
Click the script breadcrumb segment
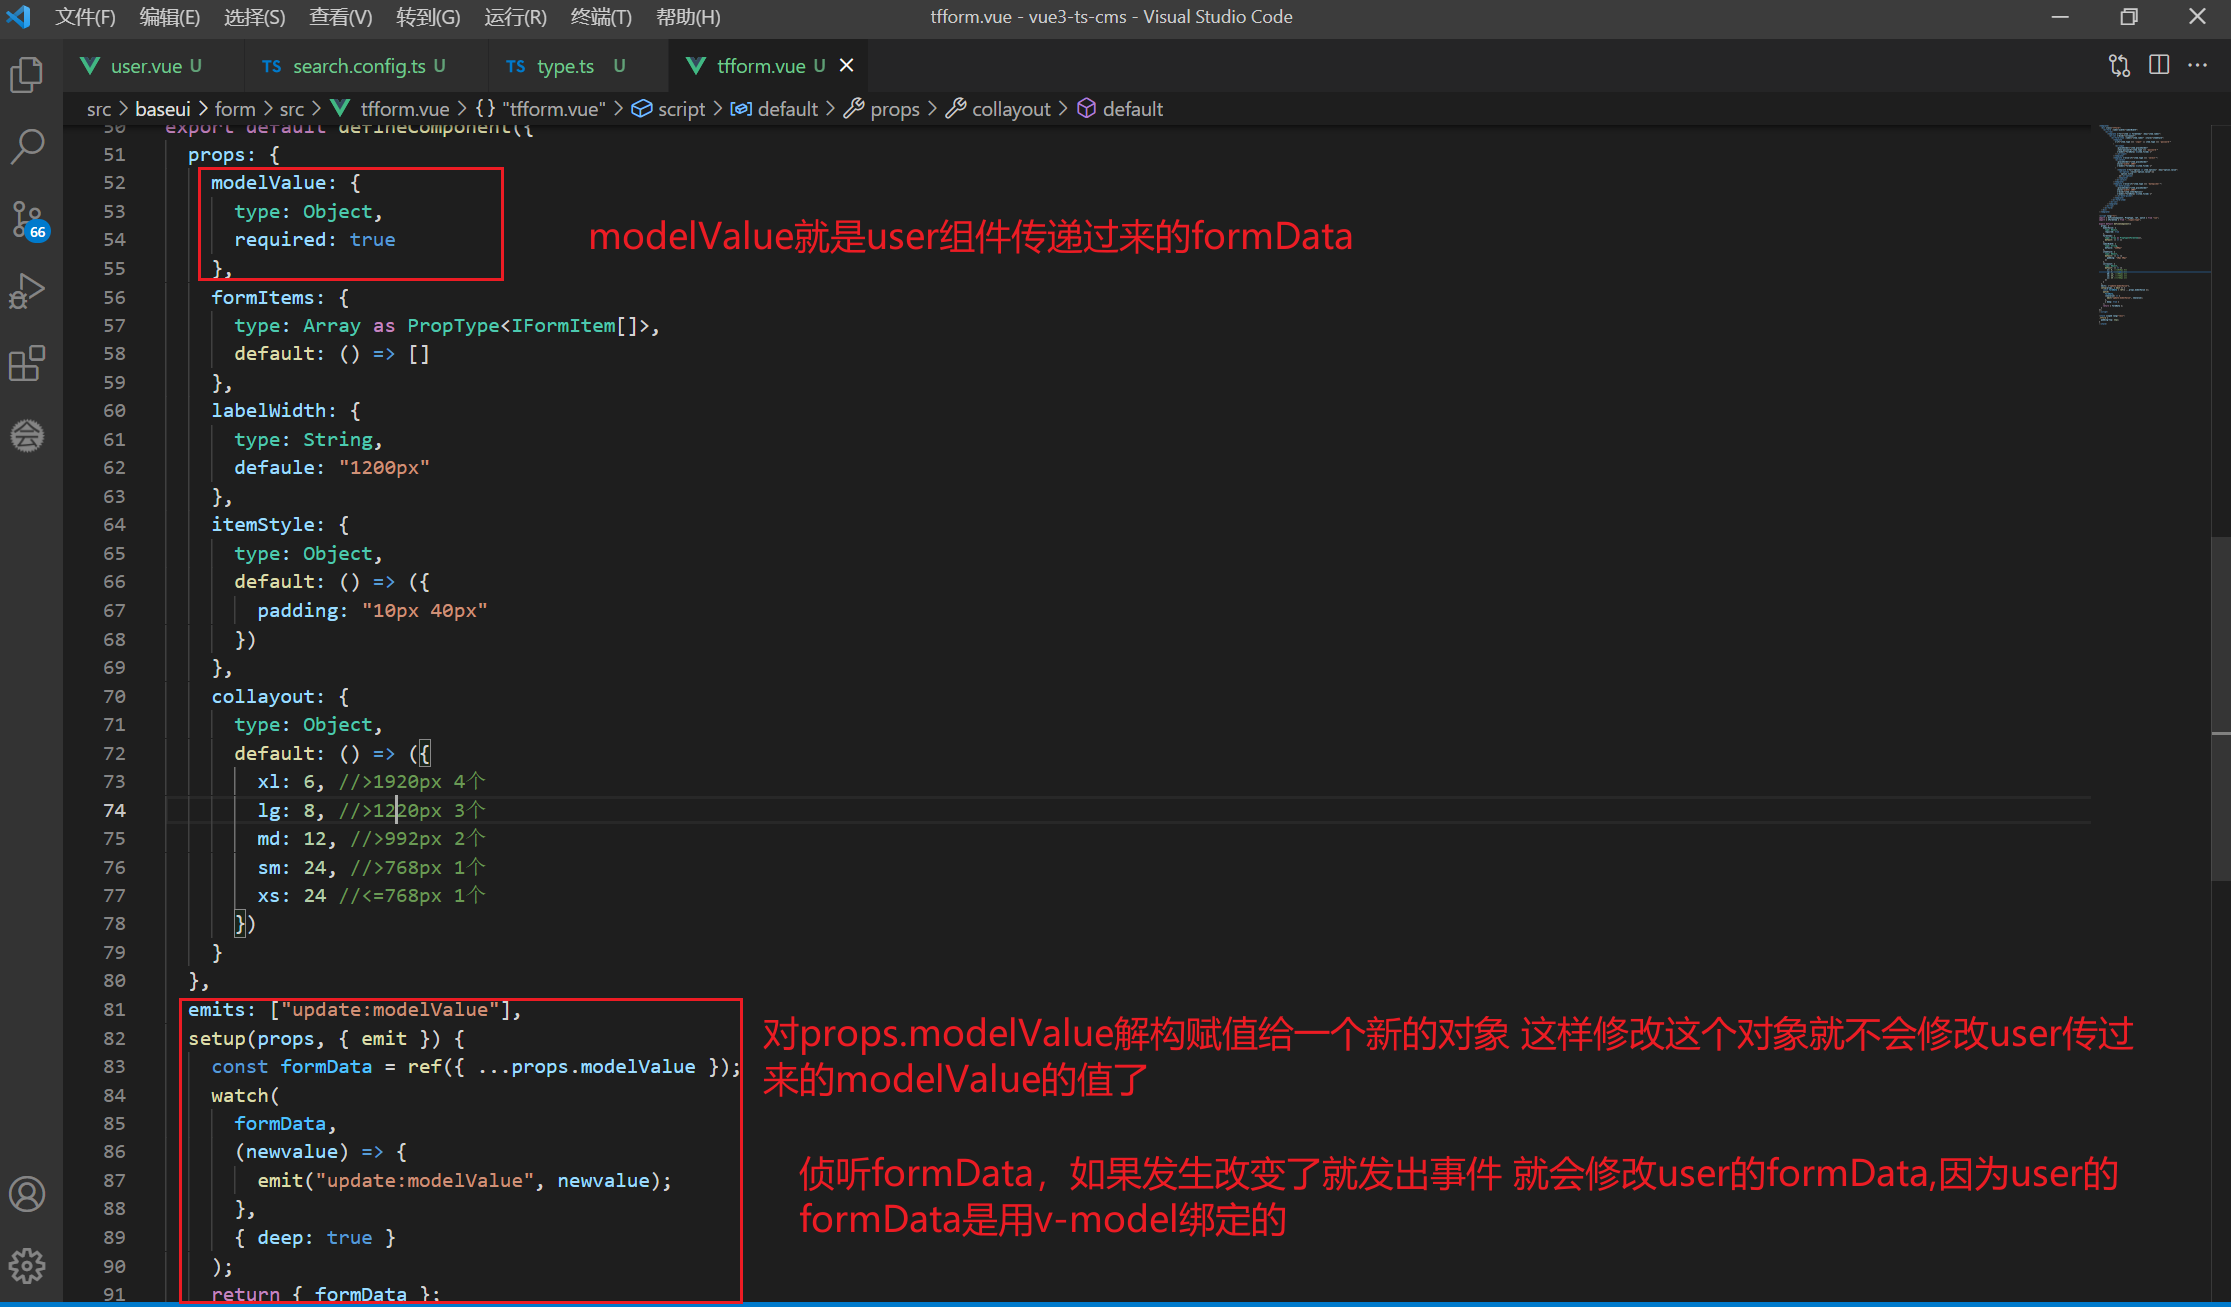669,109
